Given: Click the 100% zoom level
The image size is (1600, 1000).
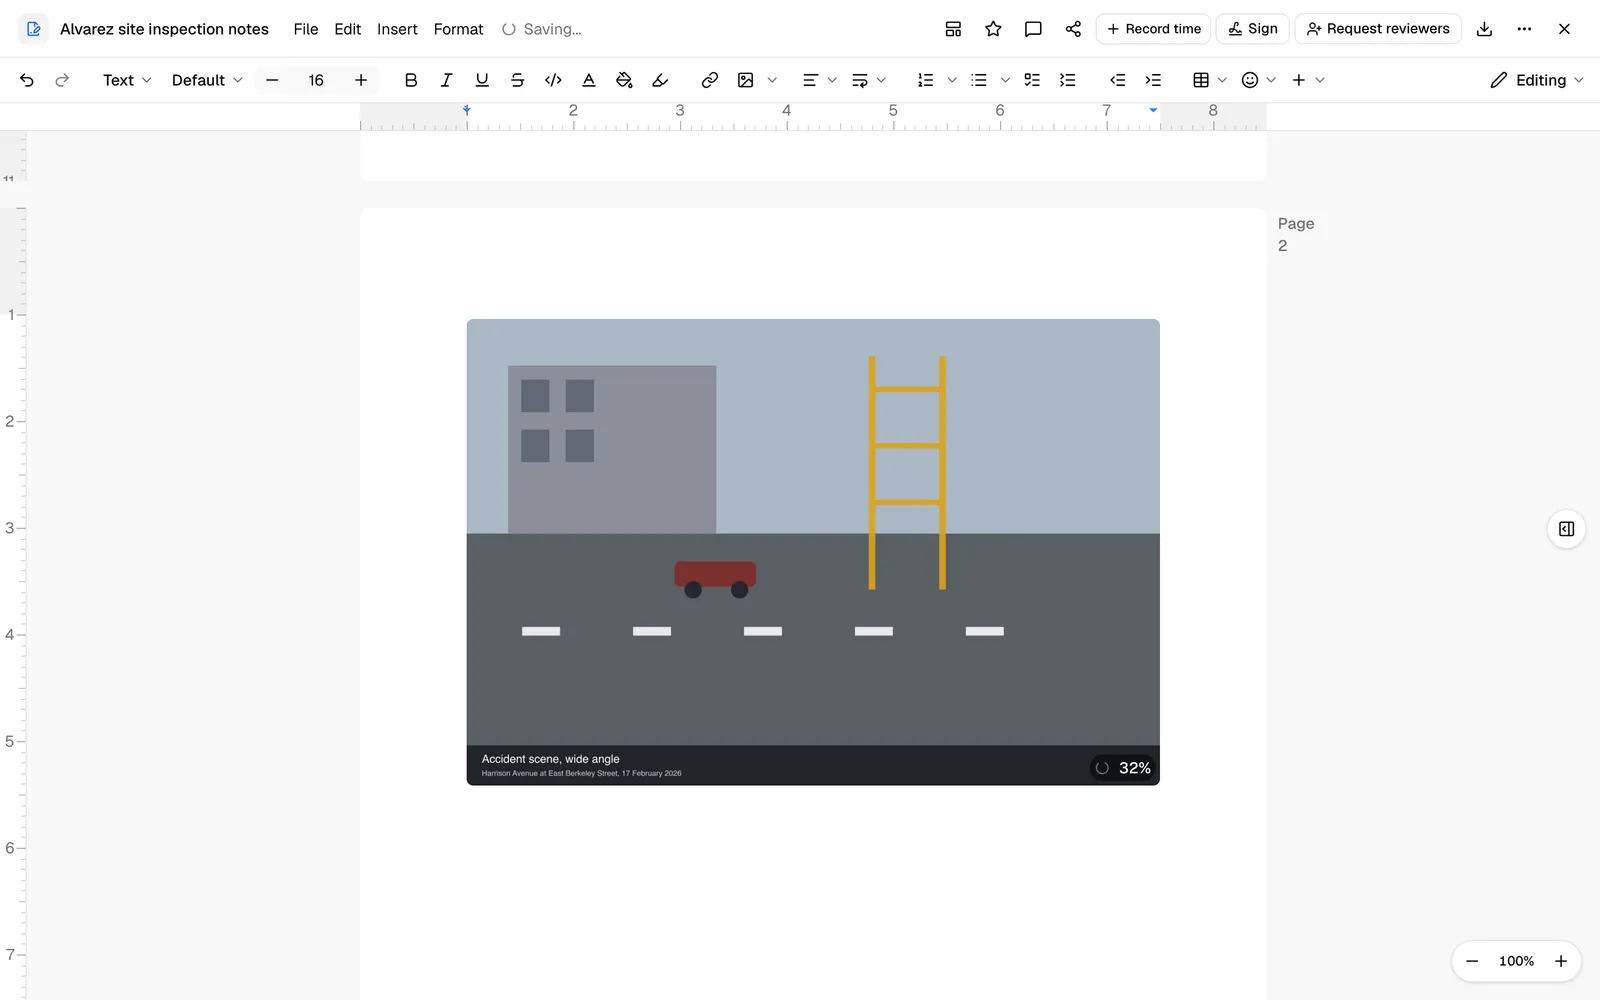Looking at the screenshot, I should point(1516,961).
